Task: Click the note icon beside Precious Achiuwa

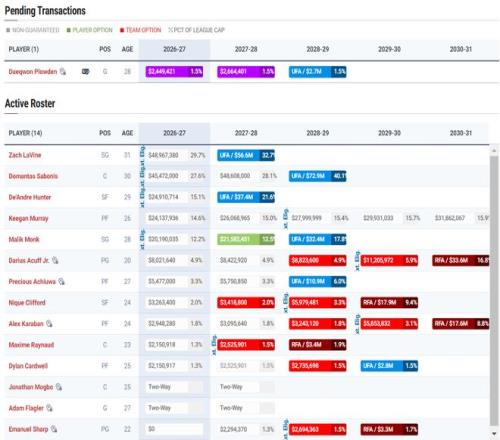Action: 62,281
